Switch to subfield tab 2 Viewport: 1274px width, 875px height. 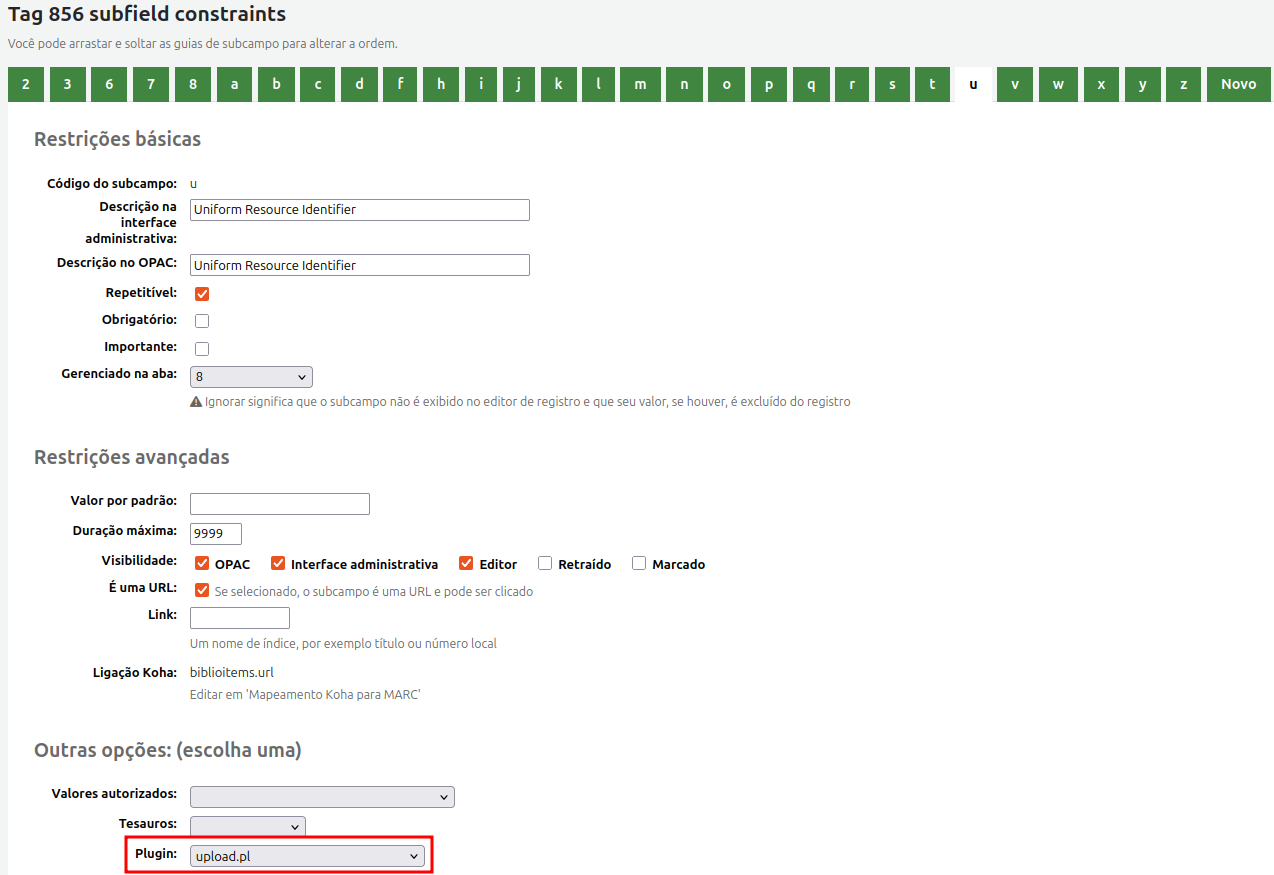point(26,85)
